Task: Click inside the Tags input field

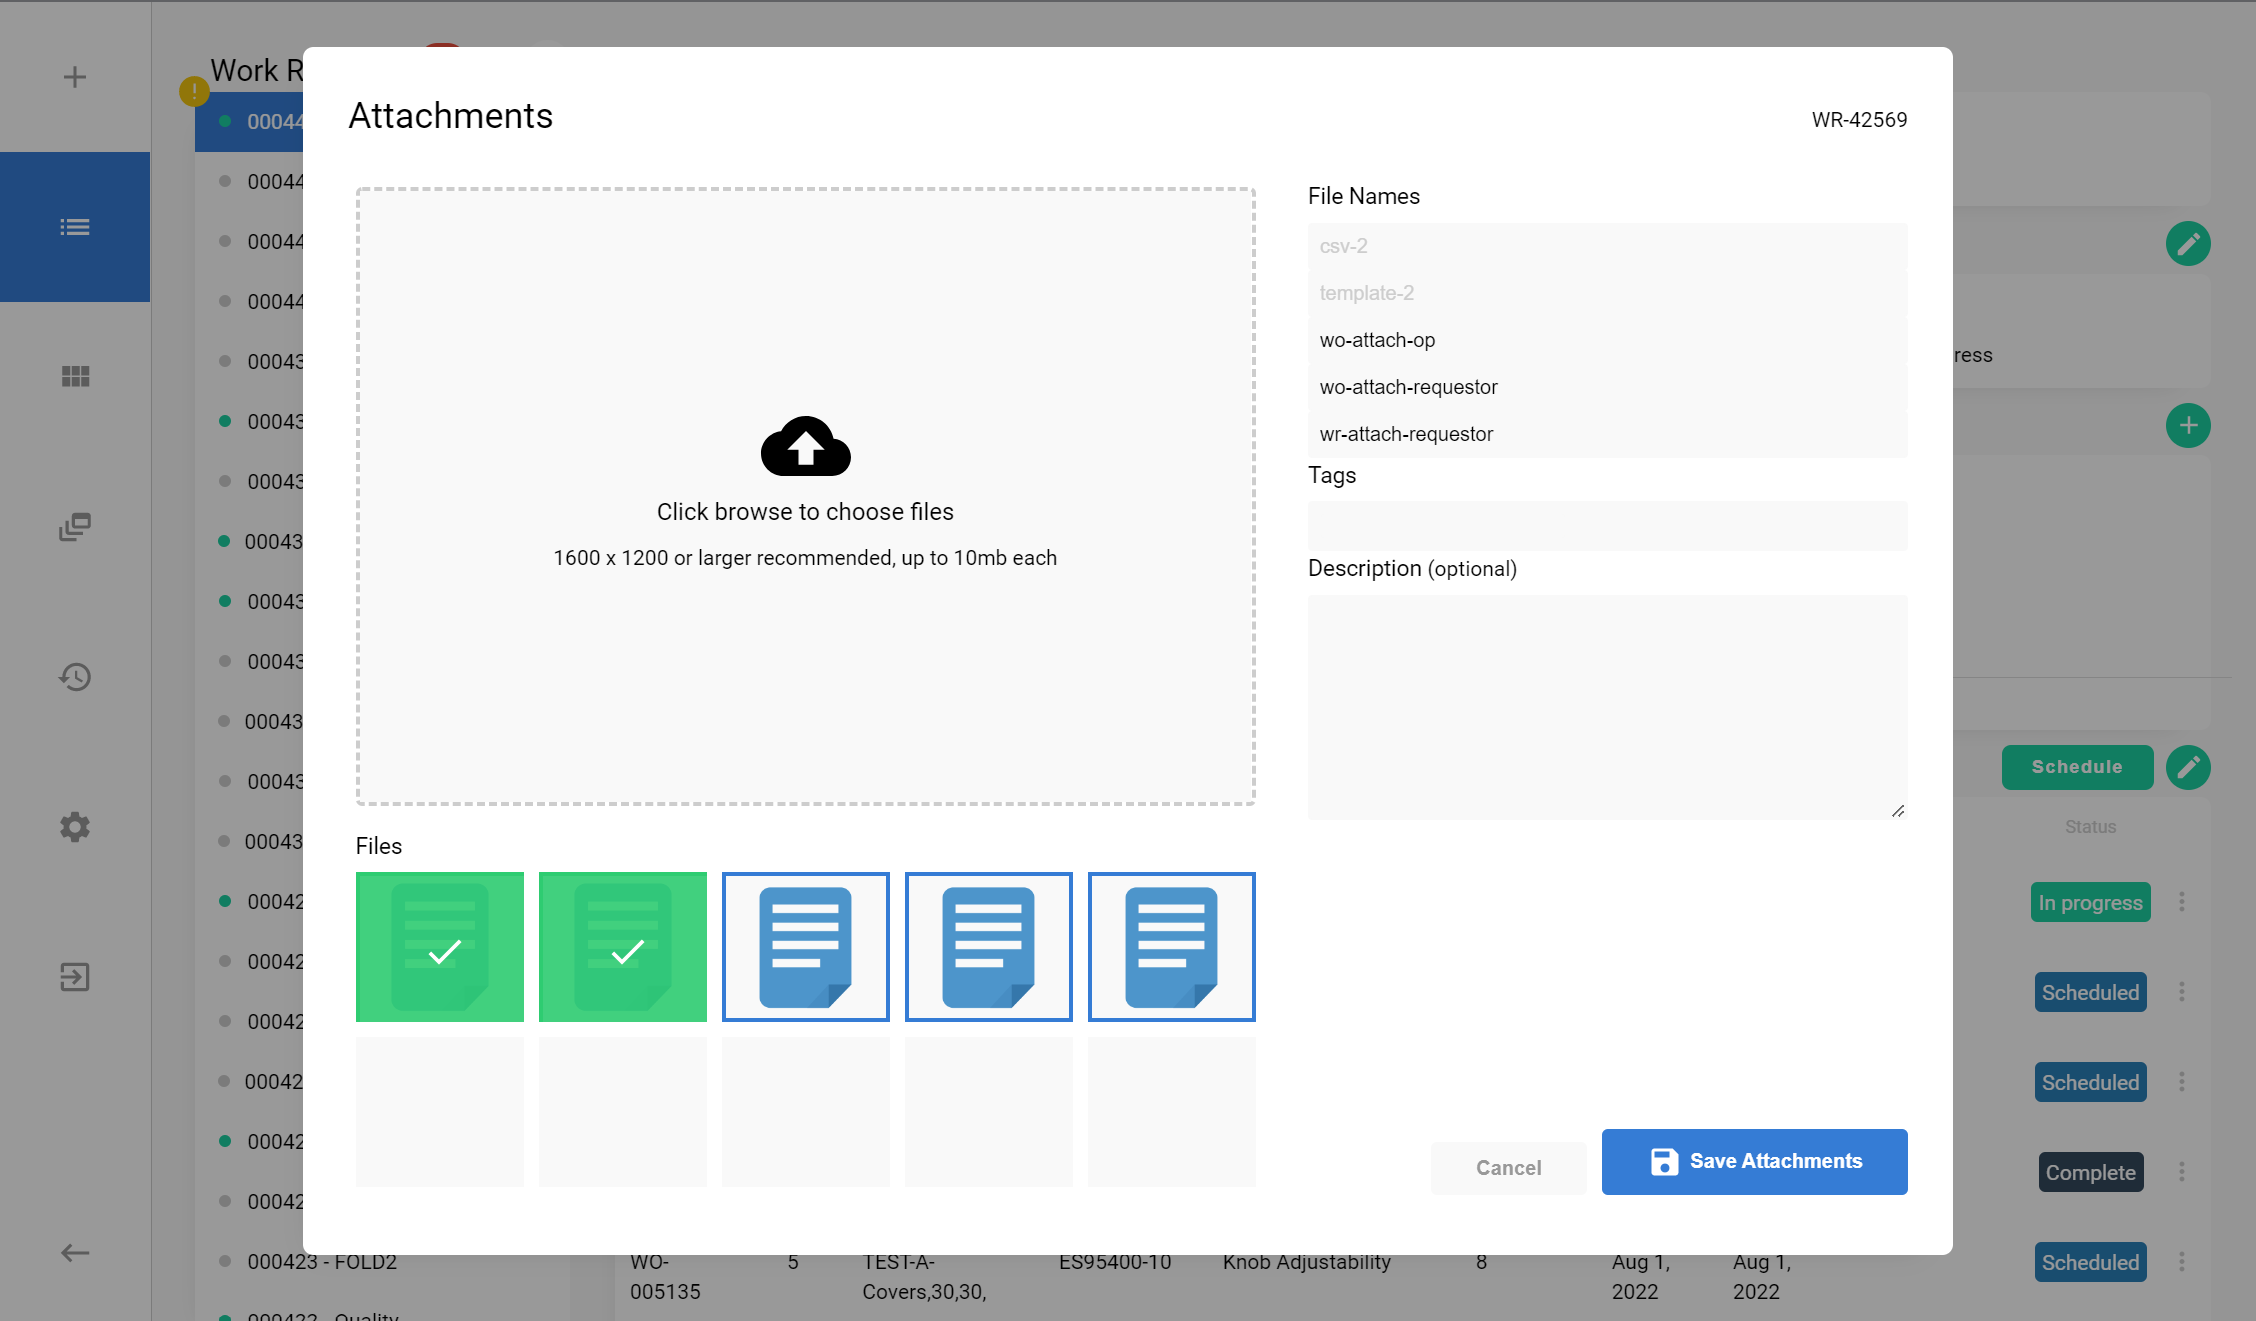Action: (x=1606, y=526)
